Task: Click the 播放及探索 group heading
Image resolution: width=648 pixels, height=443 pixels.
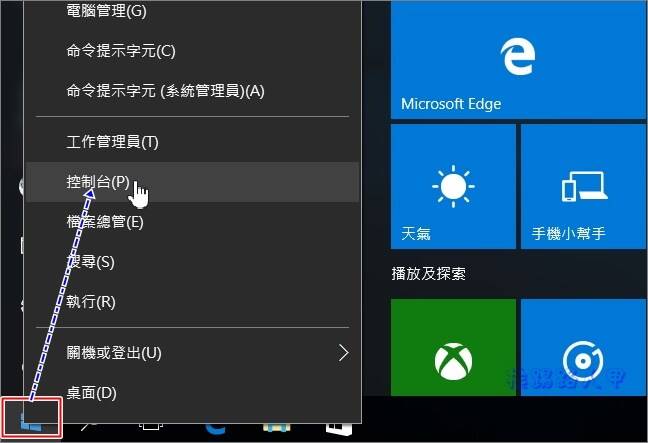Action: 429,274
